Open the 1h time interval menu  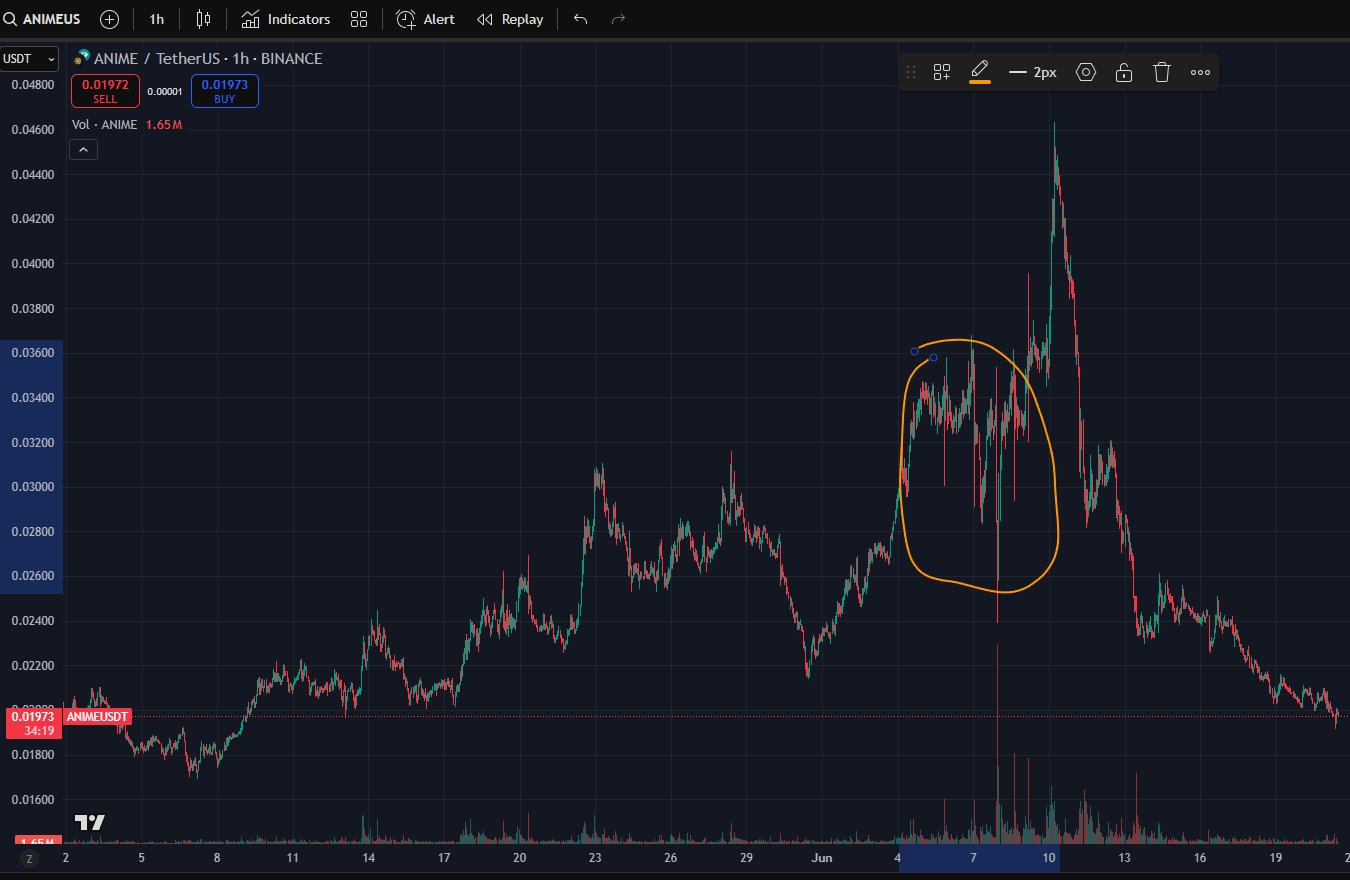(157, 19)
